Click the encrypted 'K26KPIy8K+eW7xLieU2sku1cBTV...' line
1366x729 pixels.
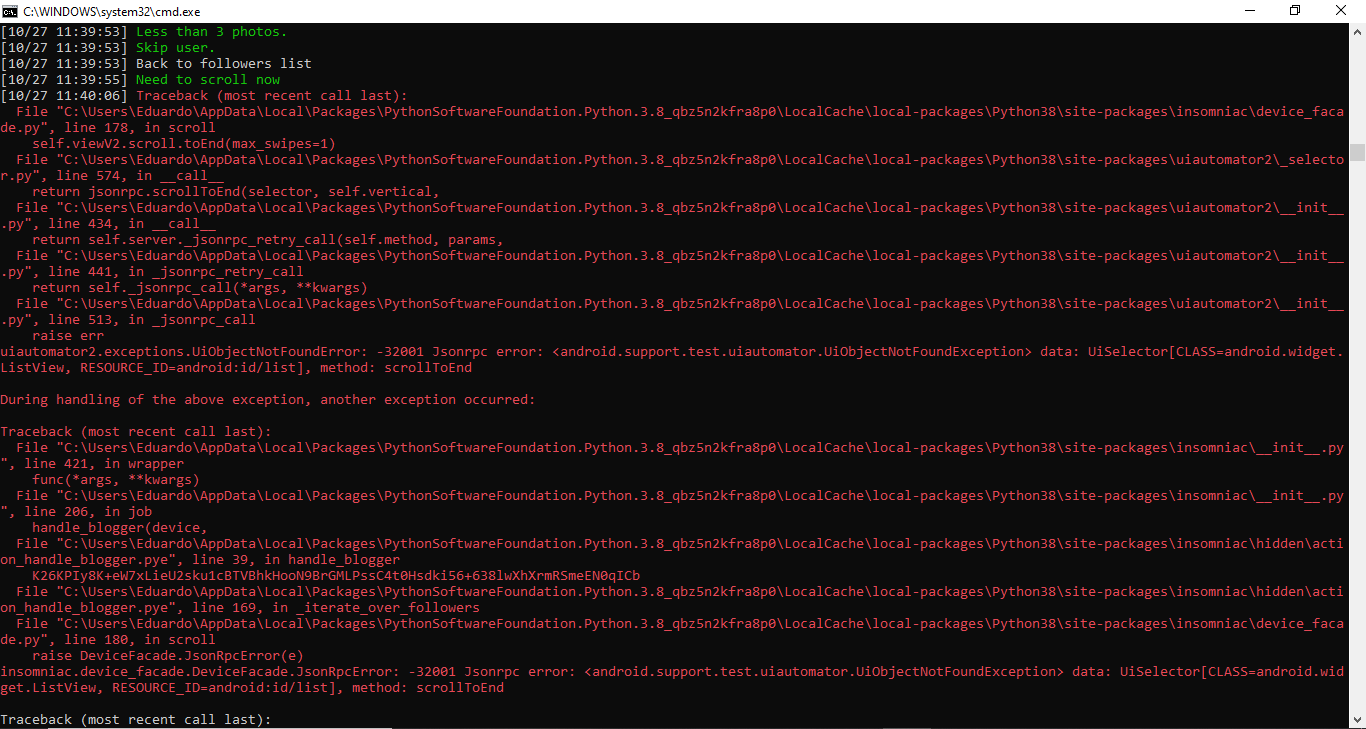point(336,576)
